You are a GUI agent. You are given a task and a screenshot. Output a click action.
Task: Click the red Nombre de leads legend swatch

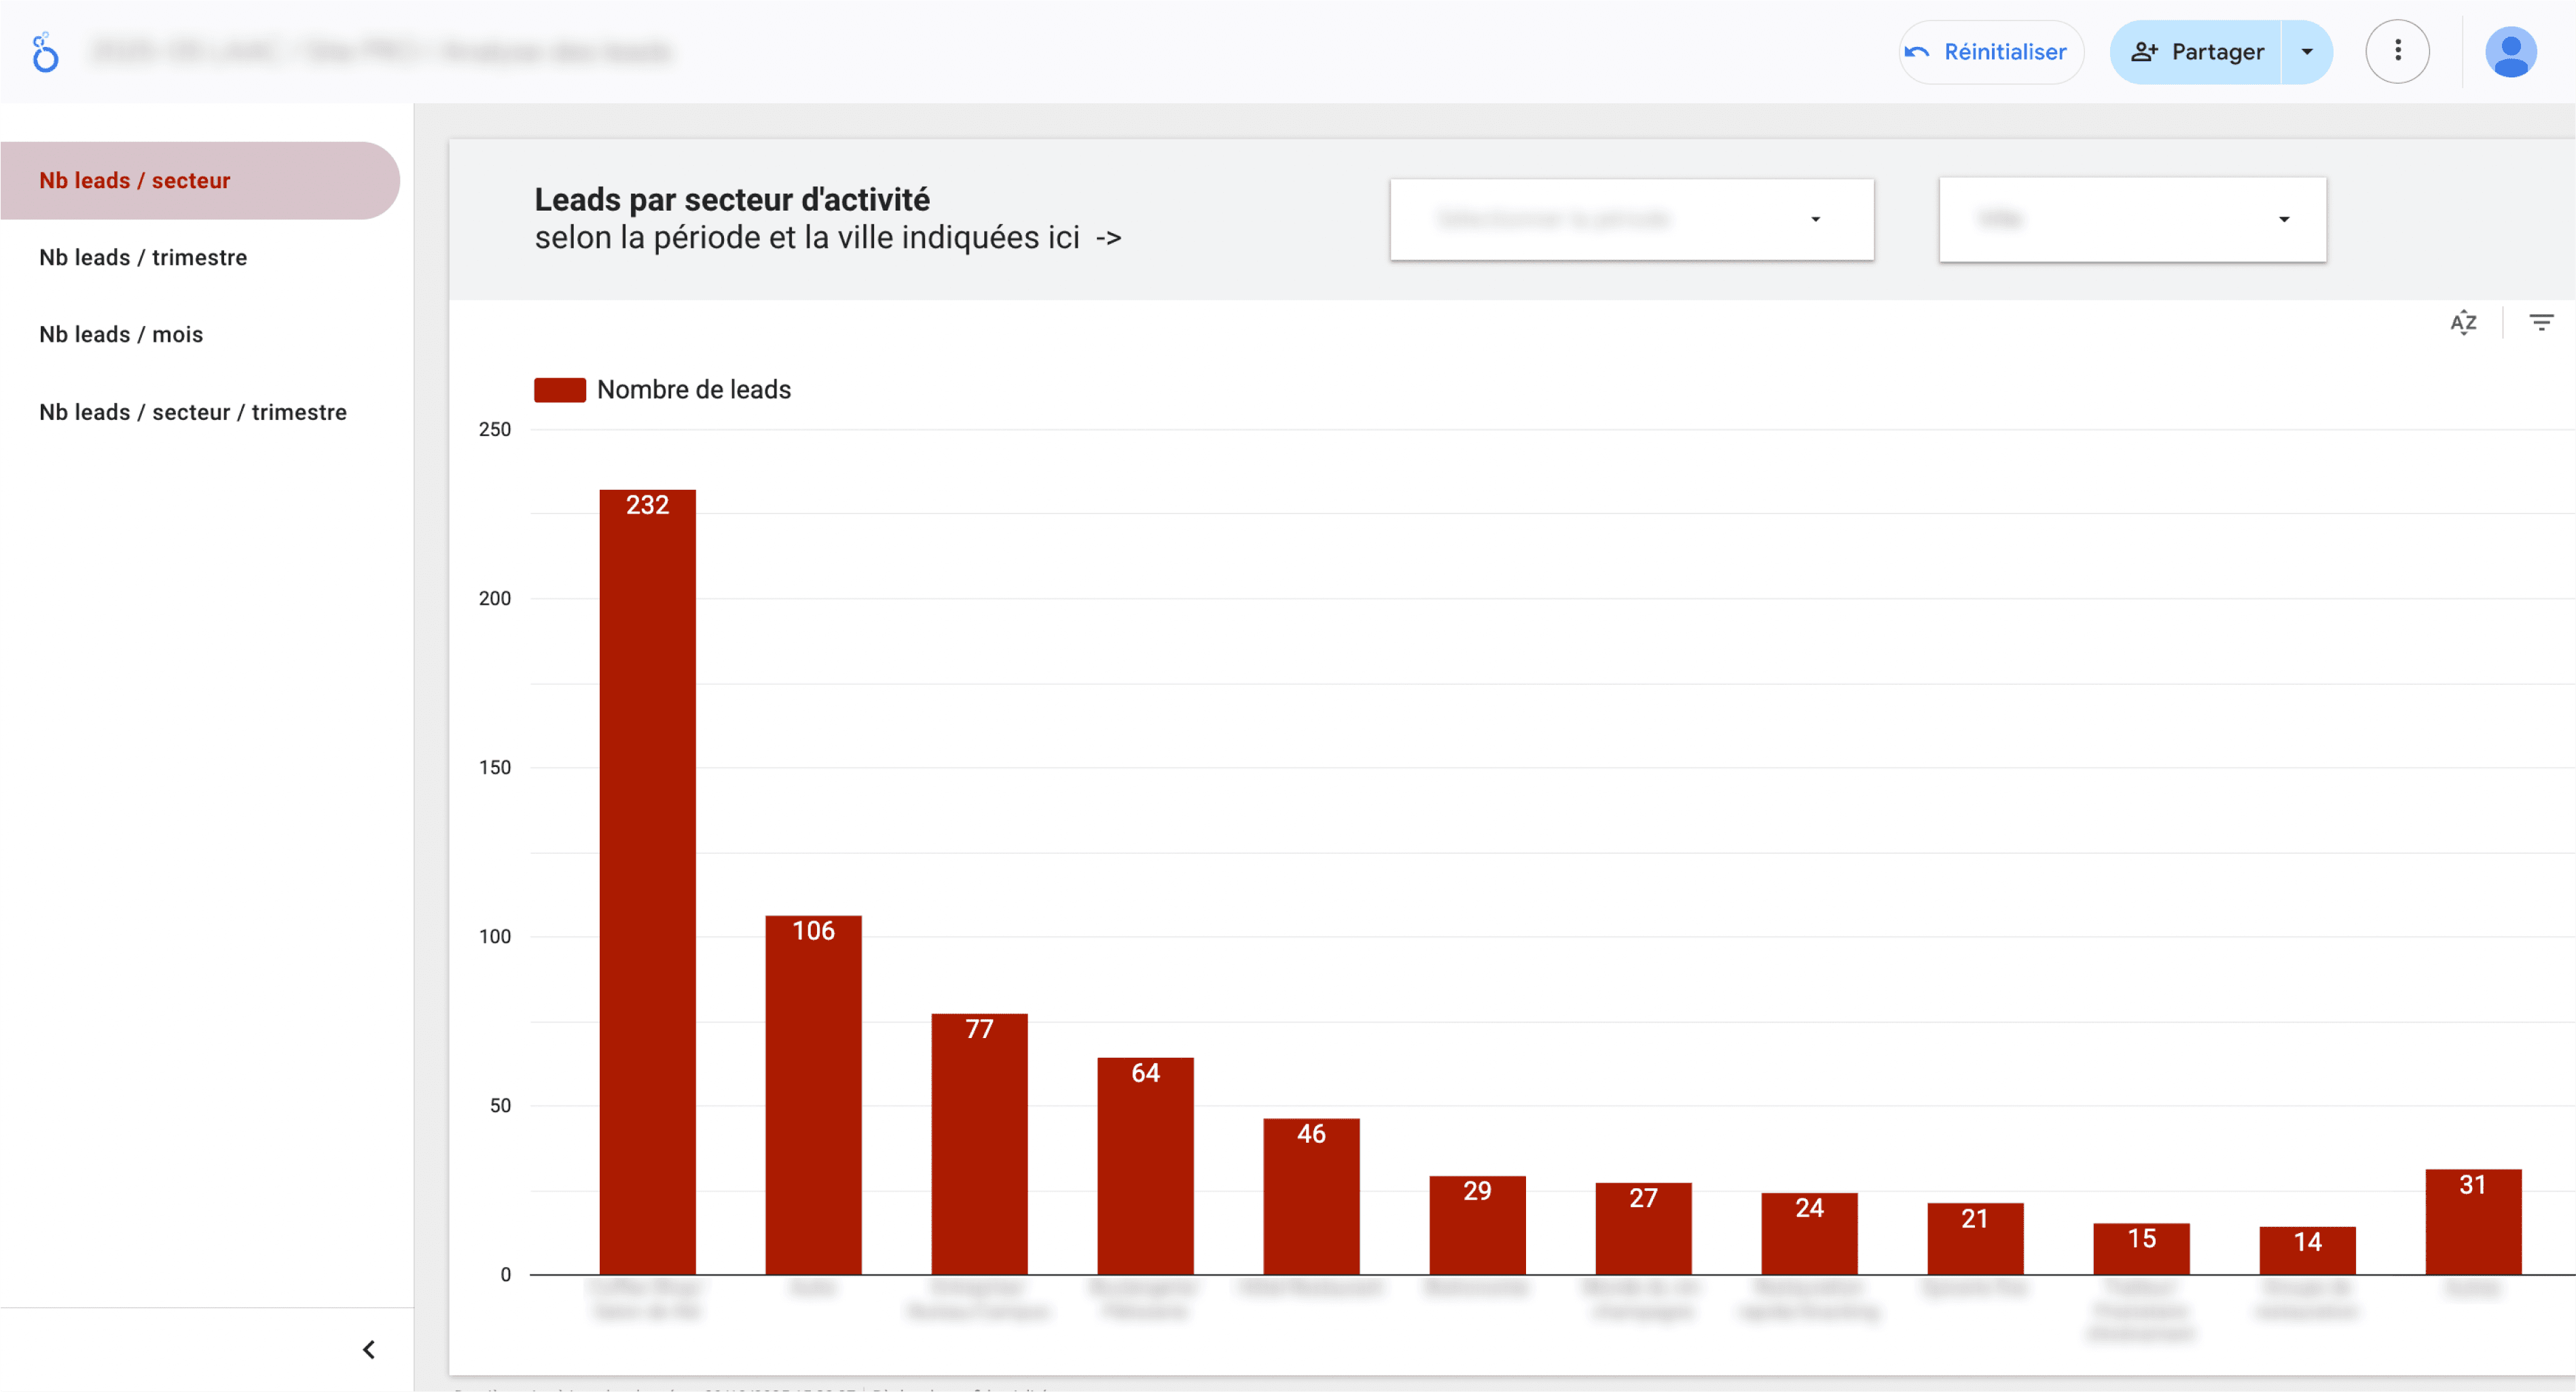point(560,390)
